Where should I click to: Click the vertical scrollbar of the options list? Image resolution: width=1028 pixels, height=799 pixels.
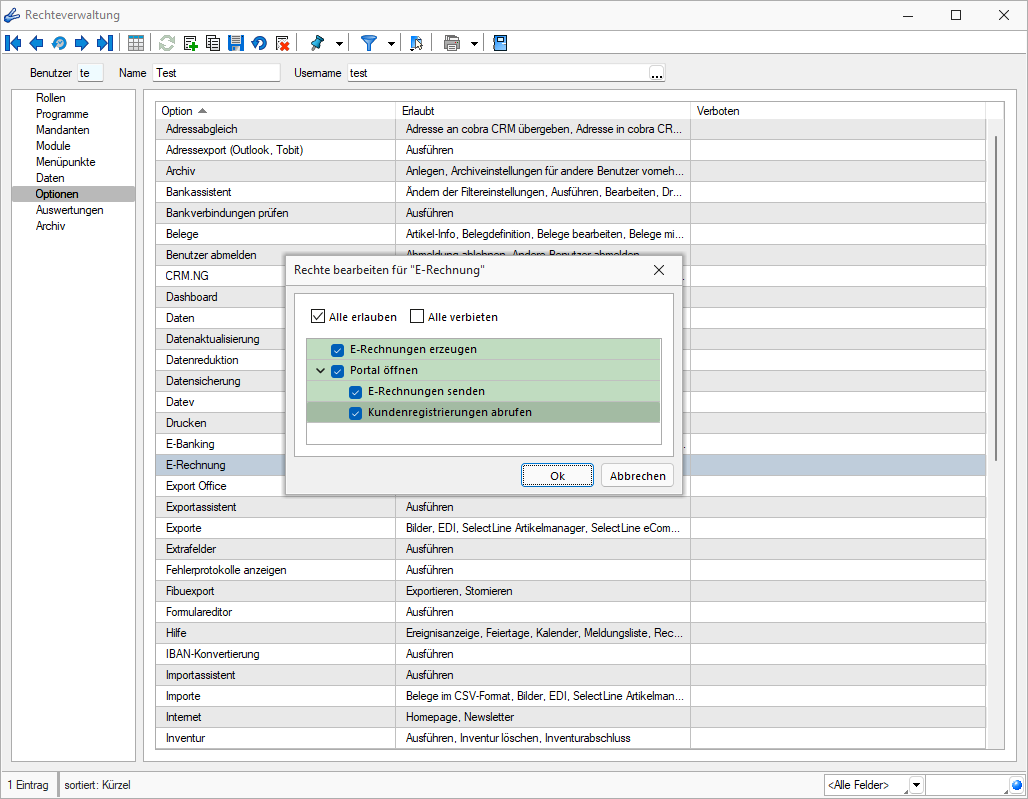[x=995, y=300]
